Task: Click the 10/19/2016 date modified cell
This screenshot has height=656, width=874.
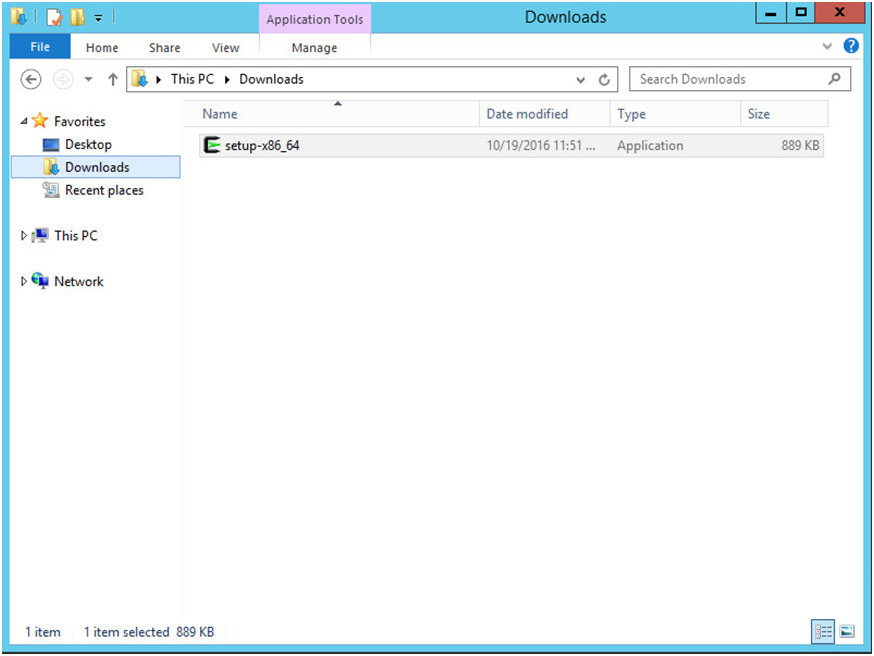Action: coord(541,145)
